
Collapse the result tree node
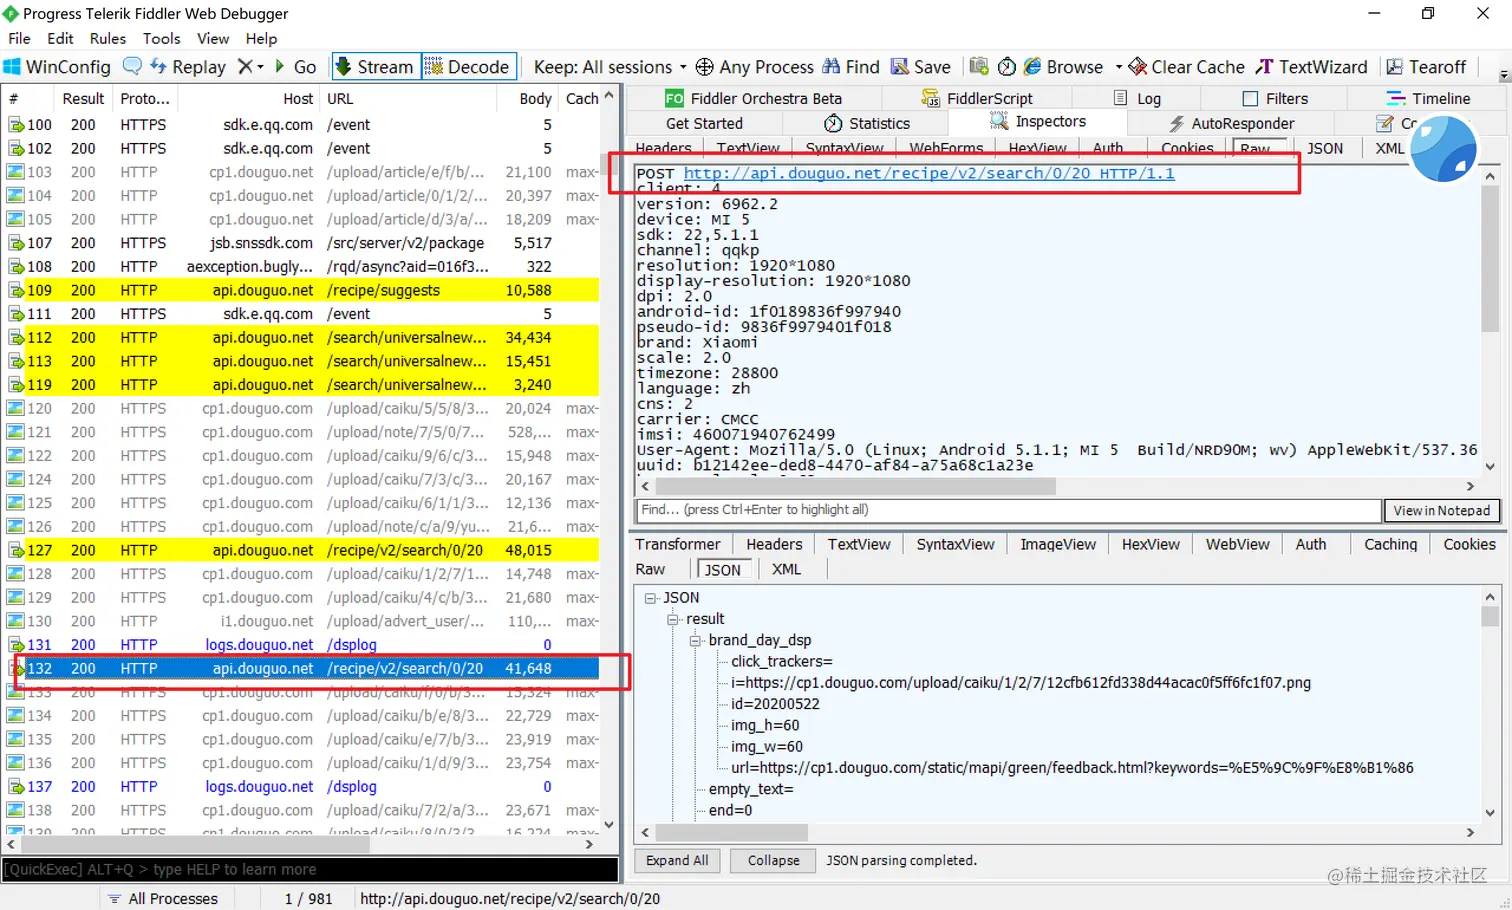(x=673, y=619)
